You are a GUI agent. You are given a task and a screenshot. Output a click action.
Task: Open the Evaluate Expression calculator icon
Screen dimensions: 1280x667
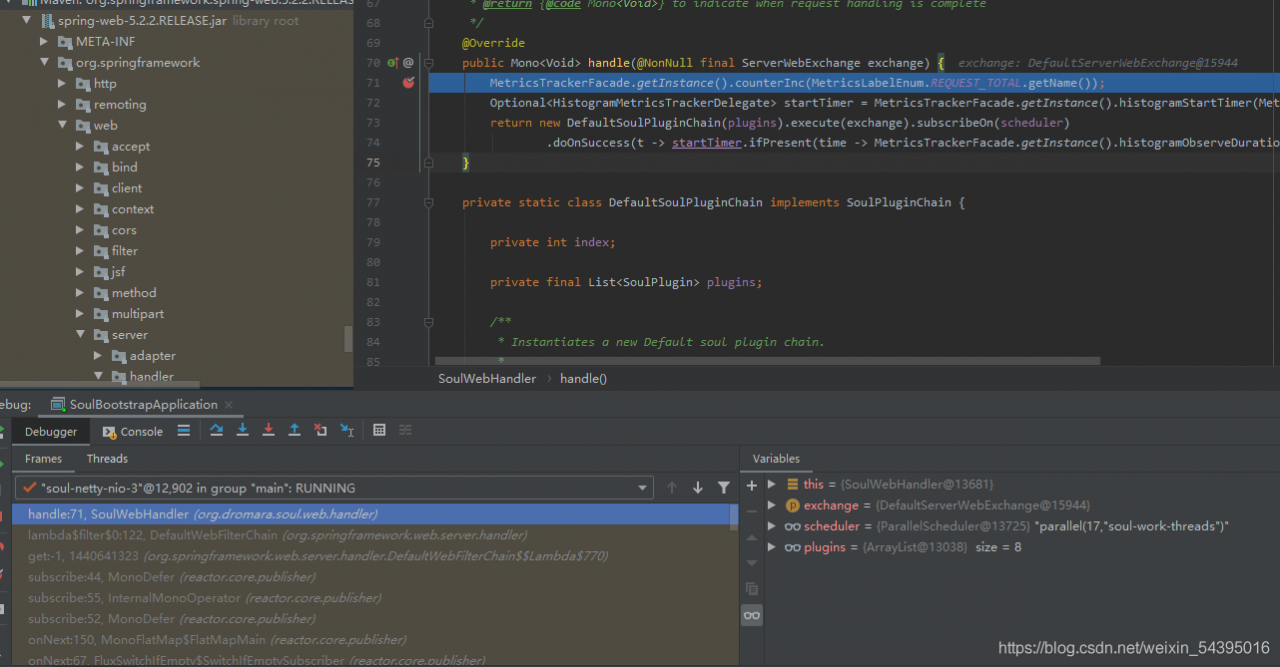click(379, 430)
